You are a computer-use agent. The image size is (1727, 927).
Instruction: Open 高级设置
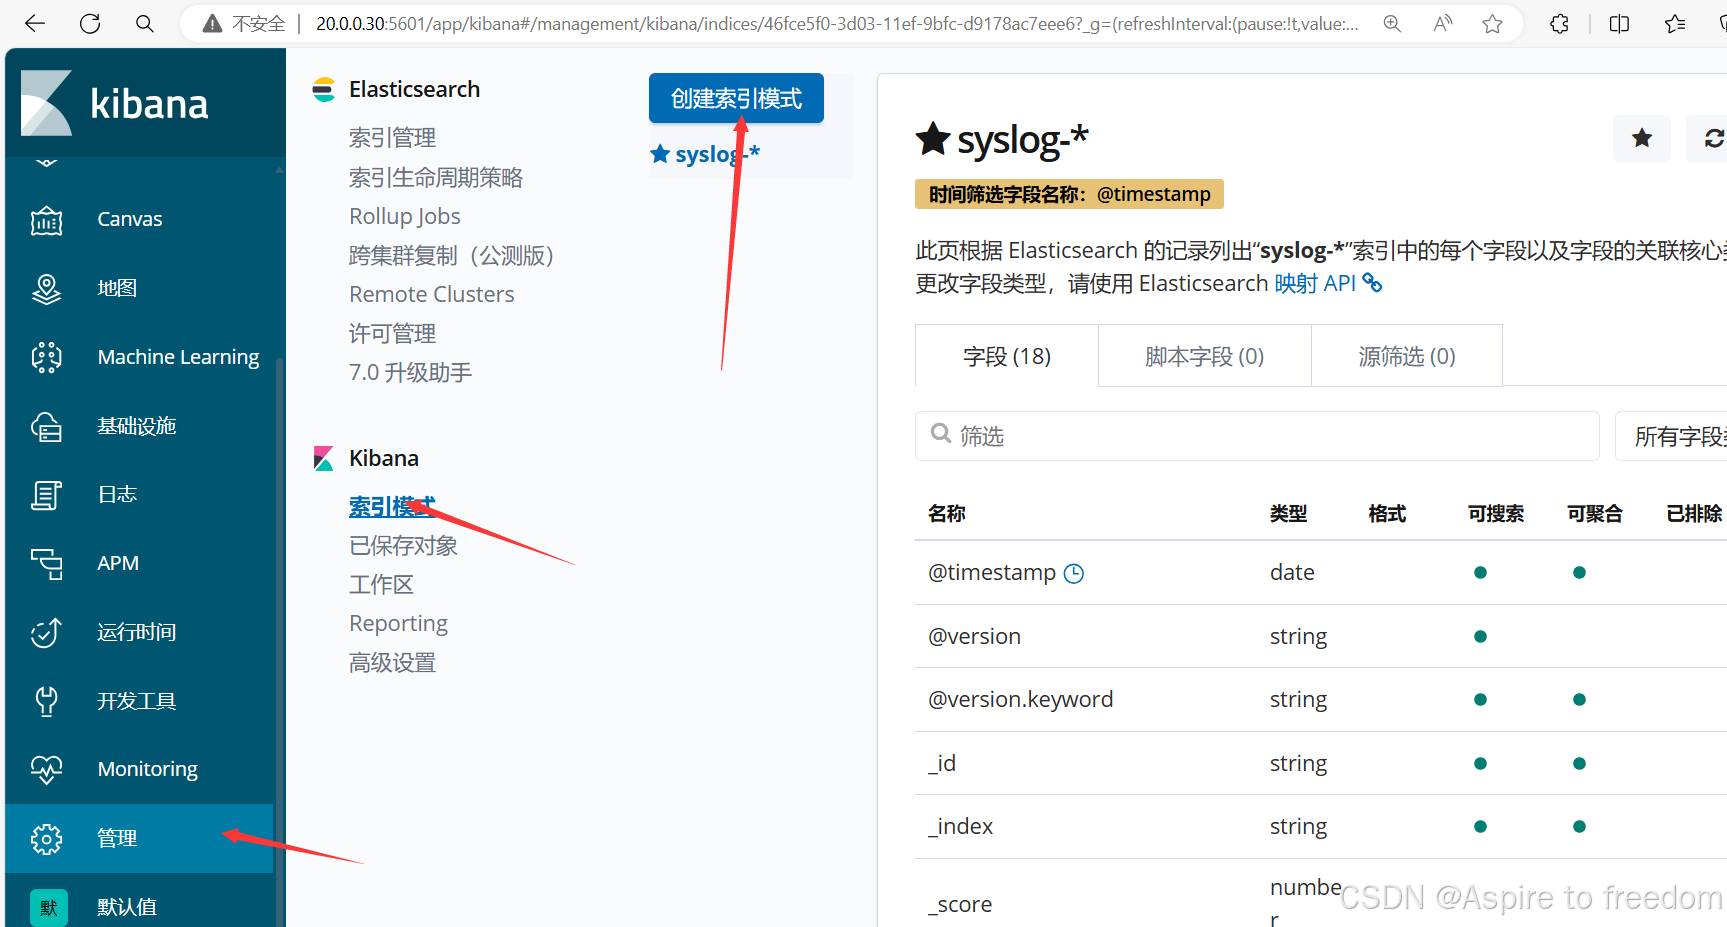point(392,662)
